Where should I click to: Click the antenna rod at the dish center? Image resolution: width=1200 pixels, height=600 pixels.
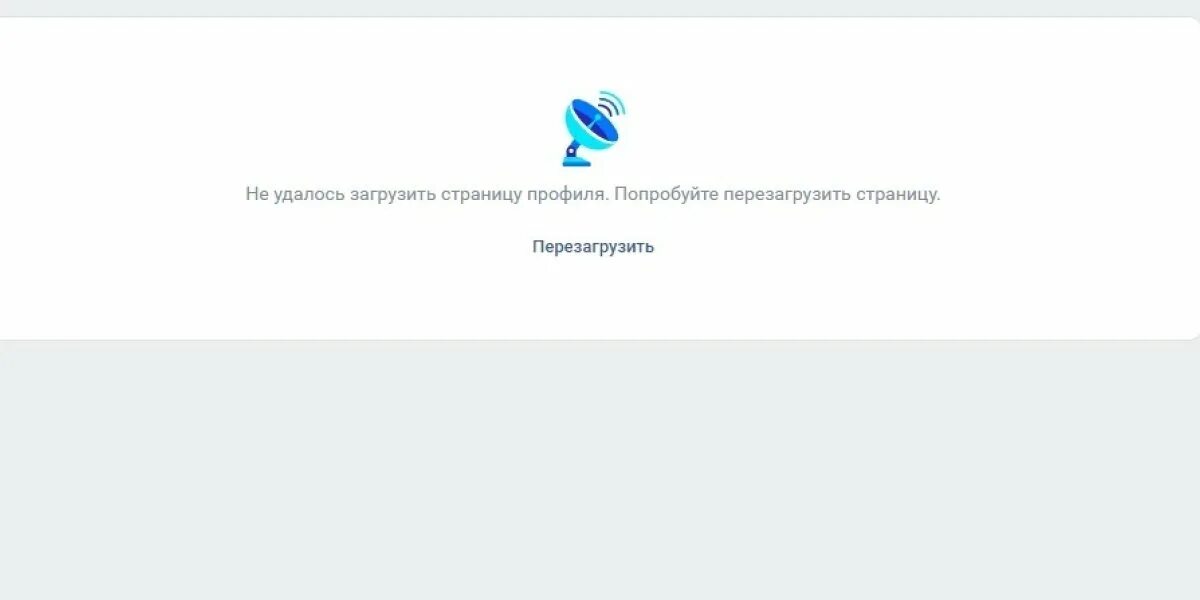(594, 122)
